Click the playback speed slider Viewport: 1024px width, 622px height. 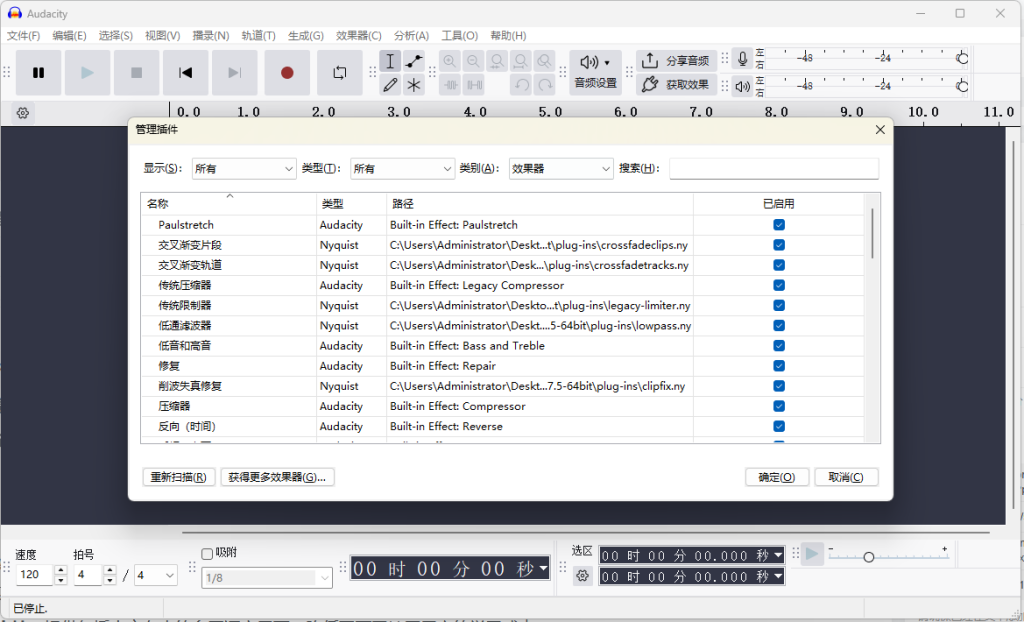pos(869,556)
